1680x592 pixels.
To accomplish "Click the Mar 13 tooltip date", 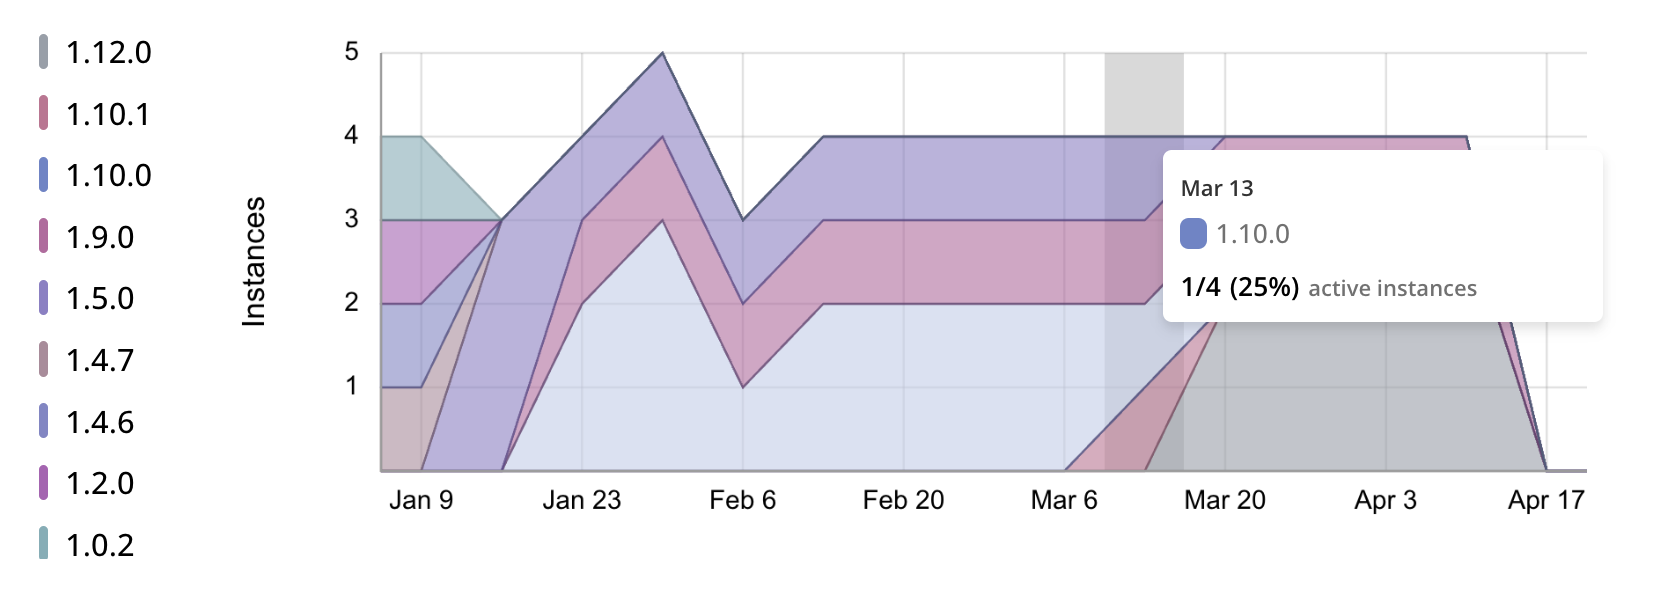I will 1216,188.
